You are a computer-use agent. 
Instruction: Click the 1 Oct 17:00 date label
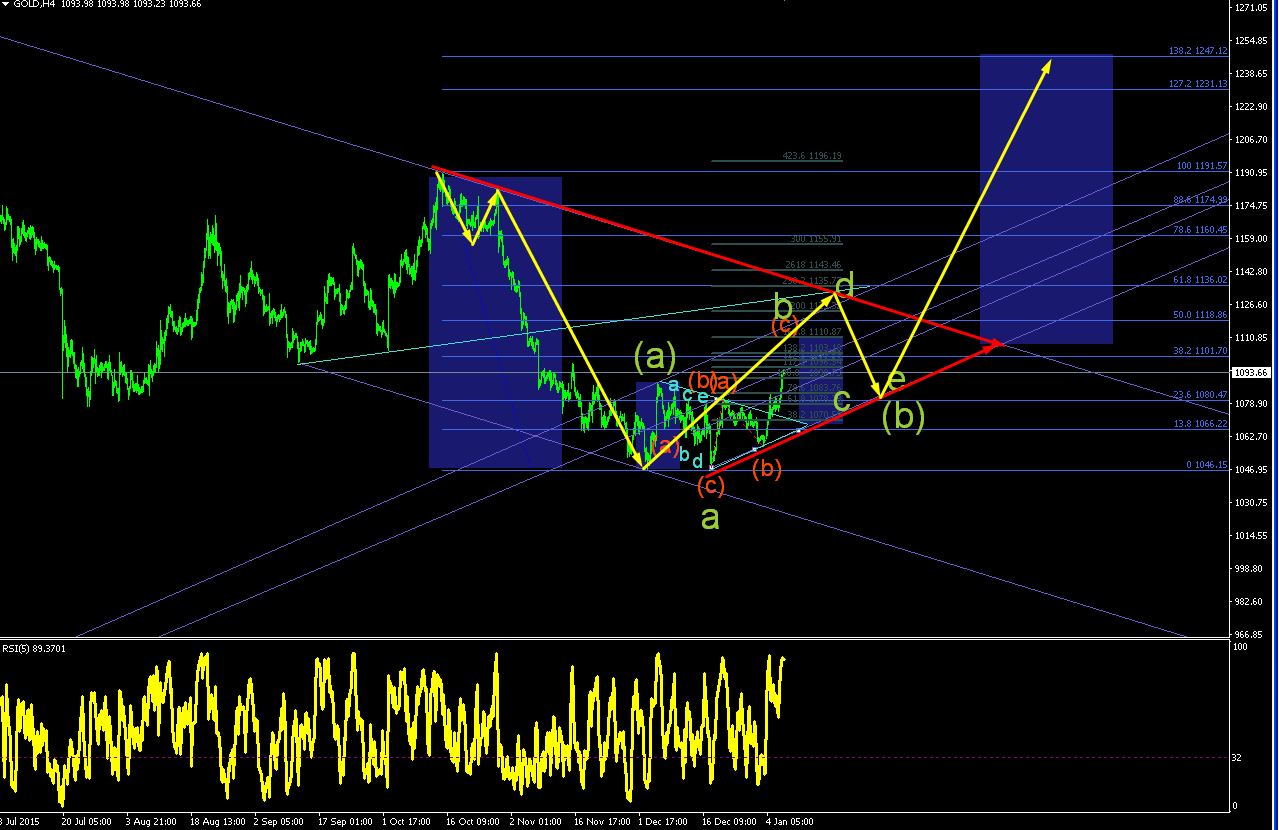[x=406, y=822]
